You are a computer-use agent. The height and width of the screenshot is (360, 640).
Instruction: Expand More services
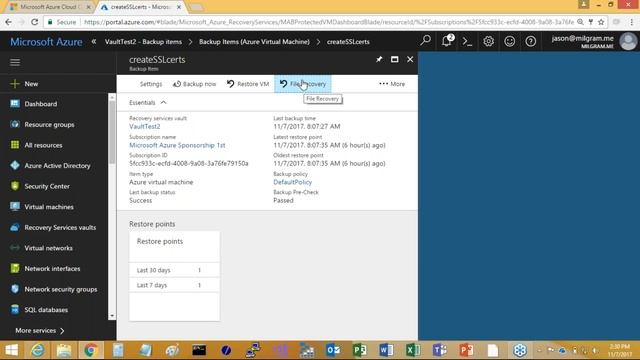40,331
